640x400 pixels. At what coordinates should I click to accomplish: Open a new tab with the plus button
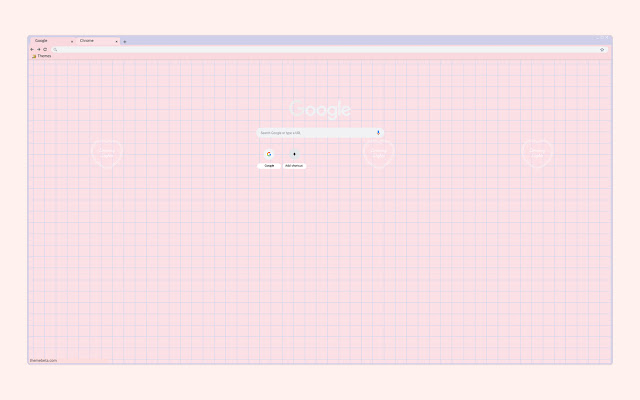(x=125, y=42)
